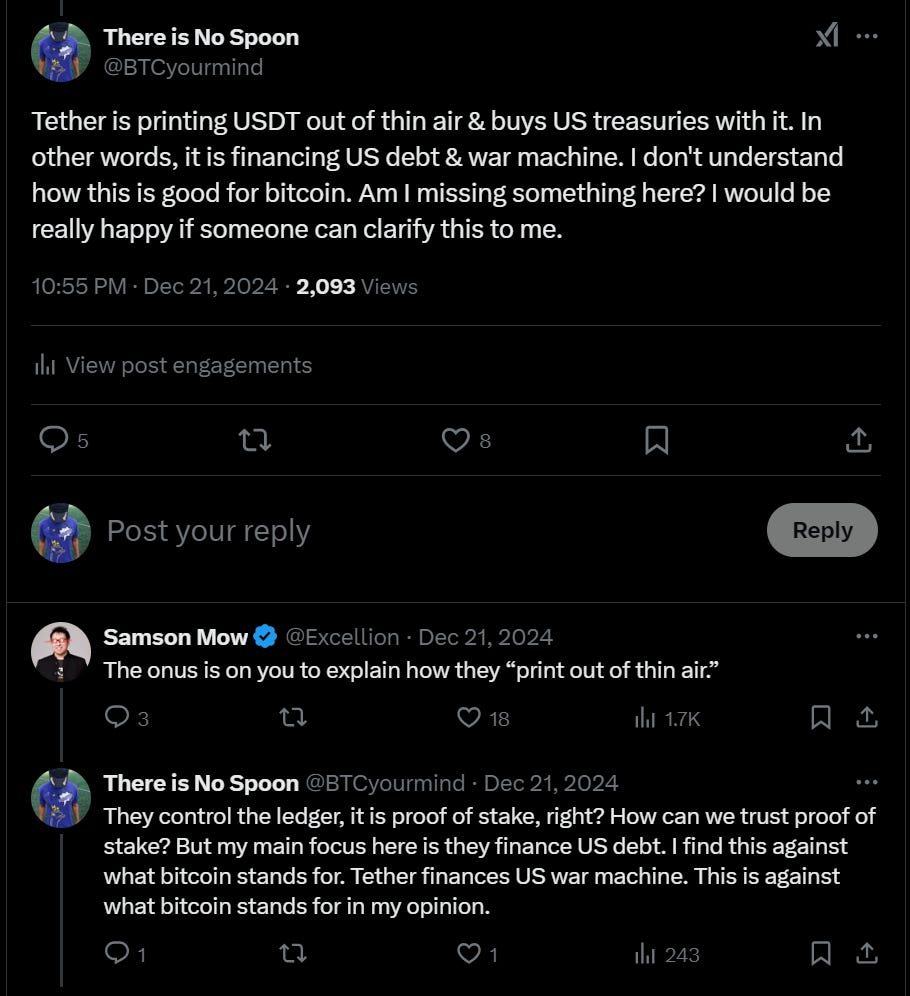Viewport: 910px width, 996px height.
Task: Open Samson Mow's profile picture
Action: pos(61,652)
